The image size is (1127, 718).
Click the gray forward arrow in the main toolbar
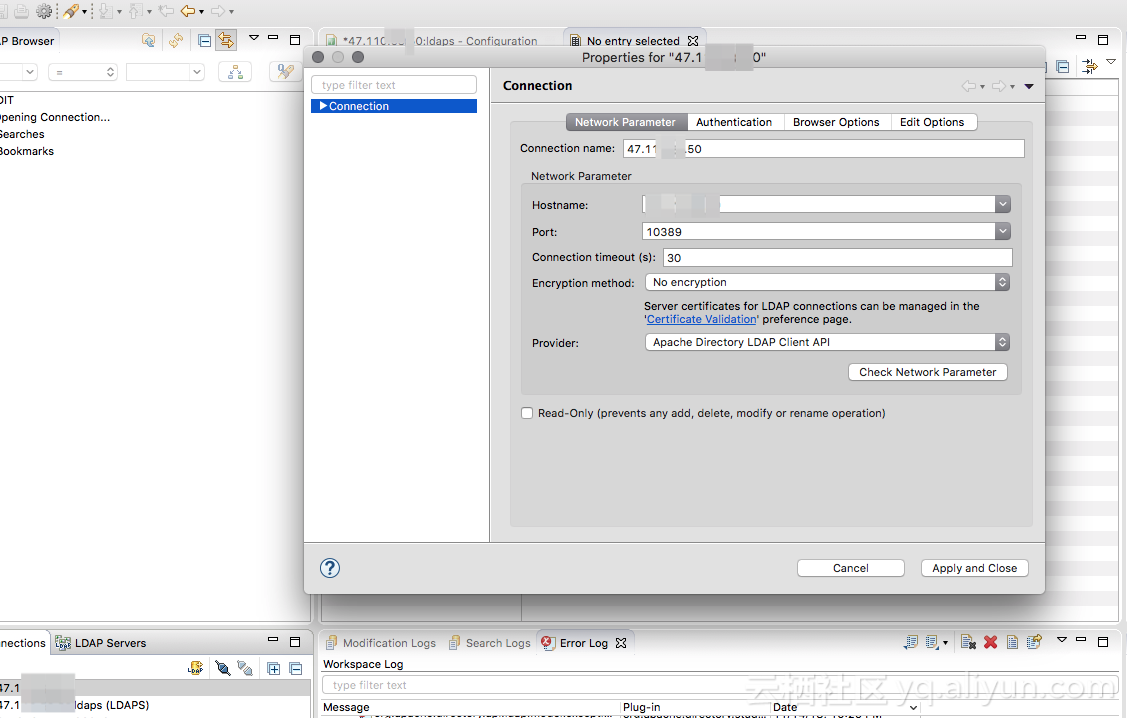[x=218, y=11]
